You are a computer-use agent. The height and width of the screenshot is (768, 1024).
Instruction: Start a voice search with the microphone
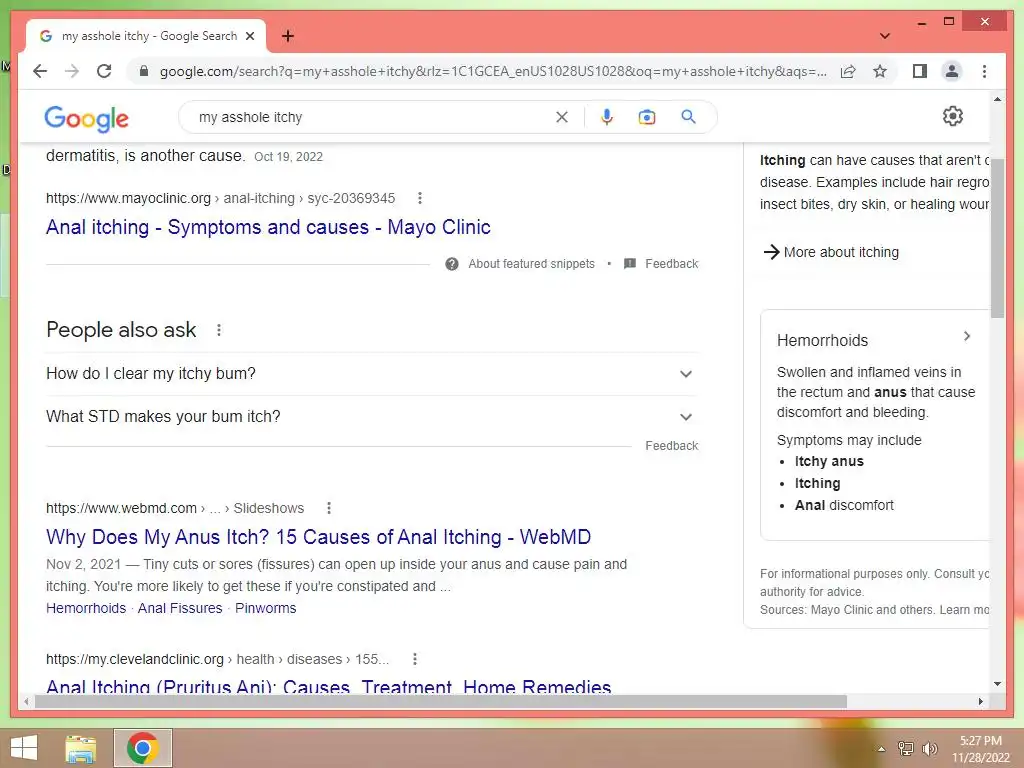point(607,117)
